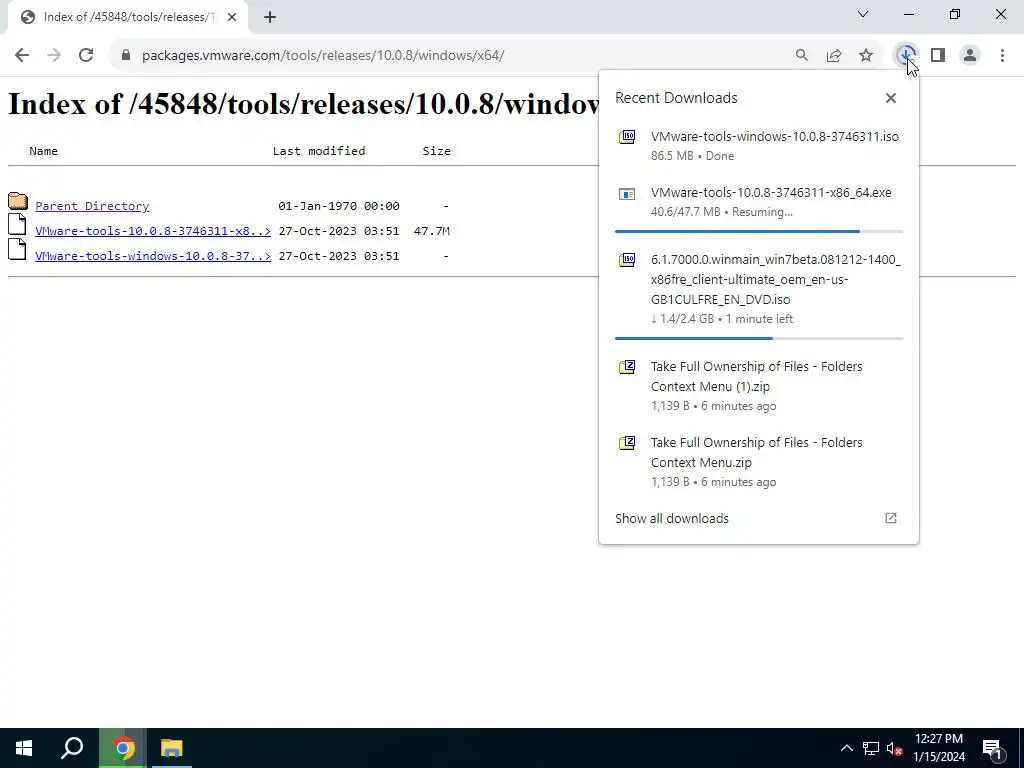
Task: Open the notification center icon
Action: click(x=992, y=748)
